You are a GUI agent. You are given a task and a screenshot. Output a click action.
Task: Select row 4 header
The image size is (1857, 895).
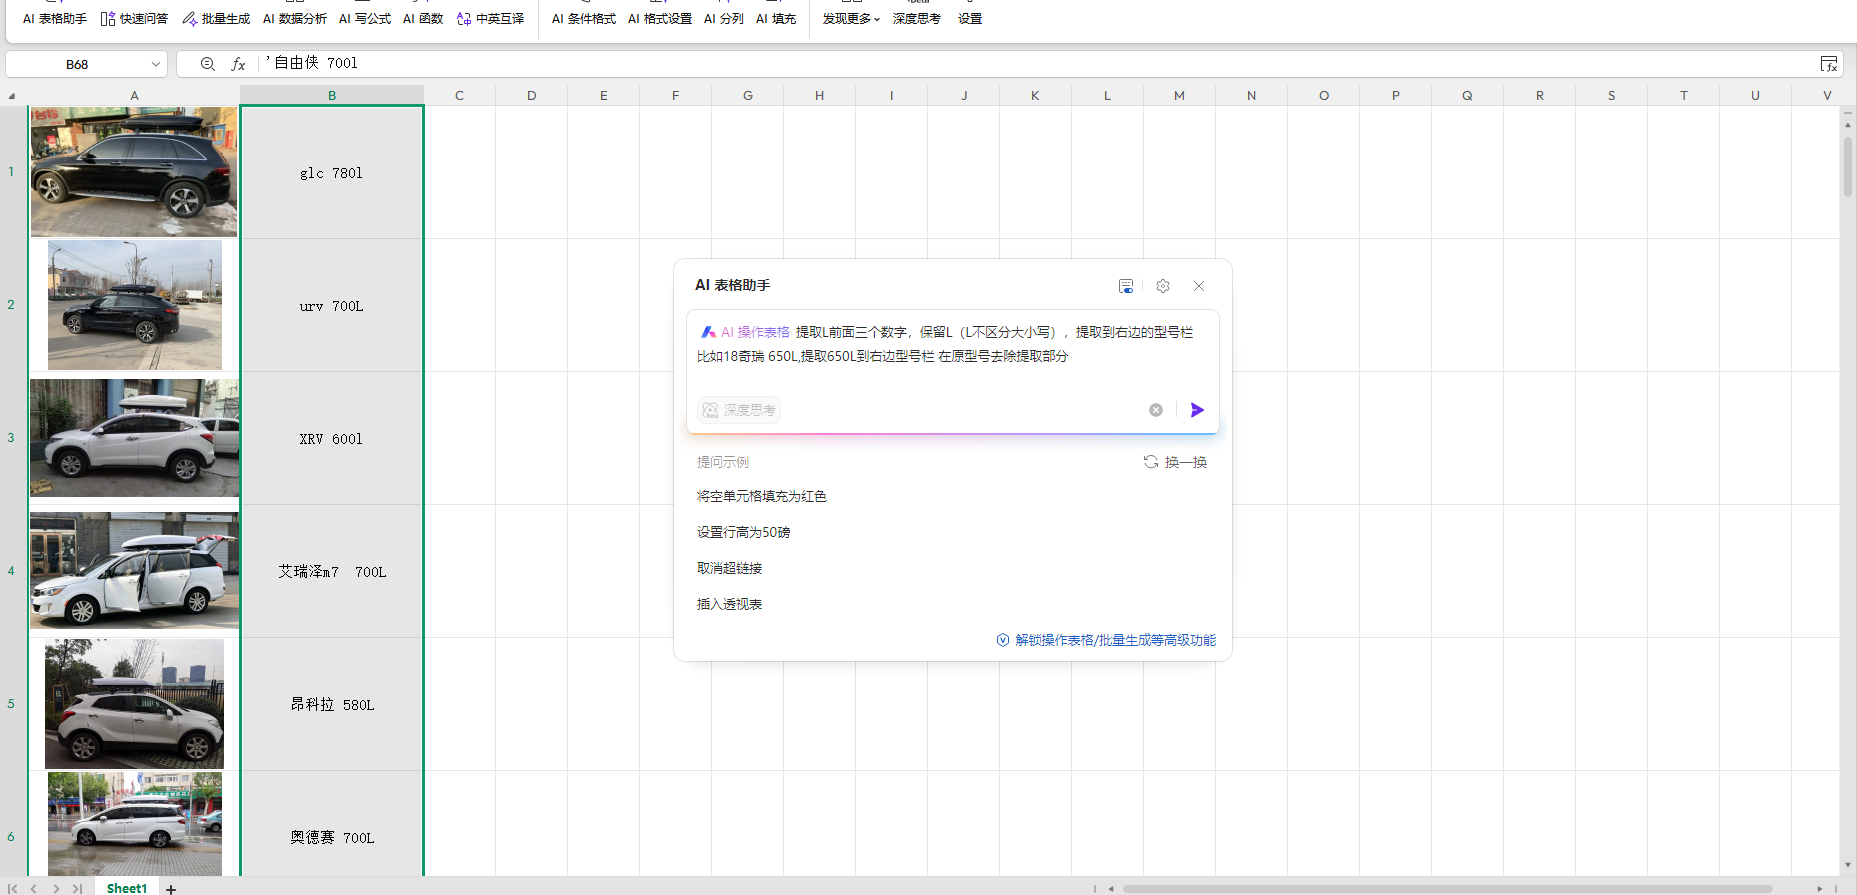[12, 571]
